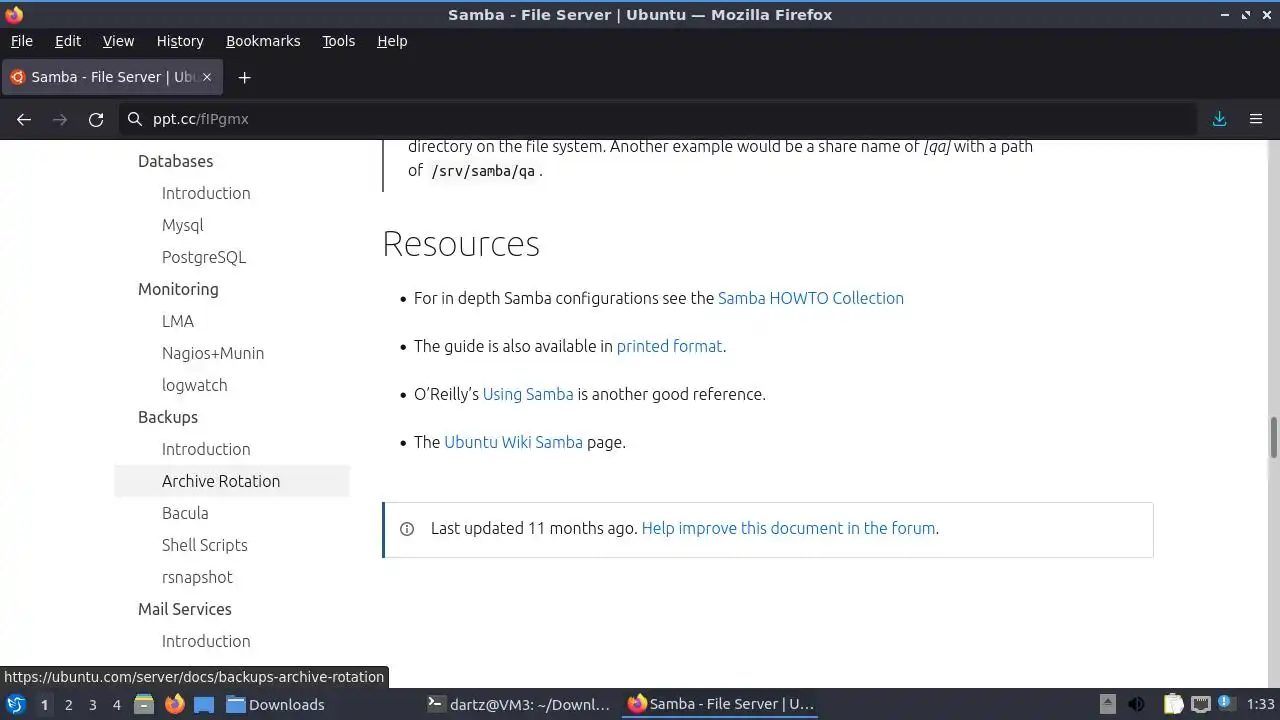
Task: Click the show desktop taskbar icon
Action: tap(204, 704)
